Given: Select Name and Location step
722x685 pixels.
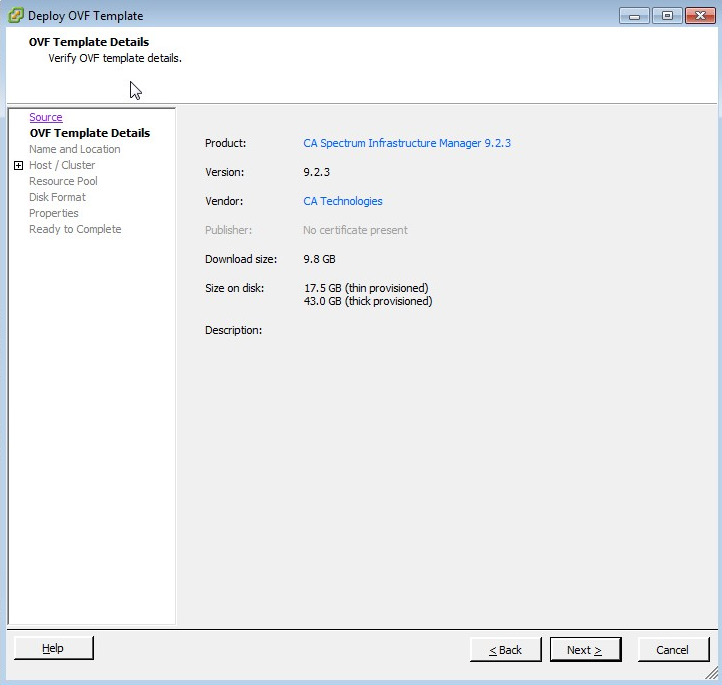Looking at the screenshot, I should 75,149.
